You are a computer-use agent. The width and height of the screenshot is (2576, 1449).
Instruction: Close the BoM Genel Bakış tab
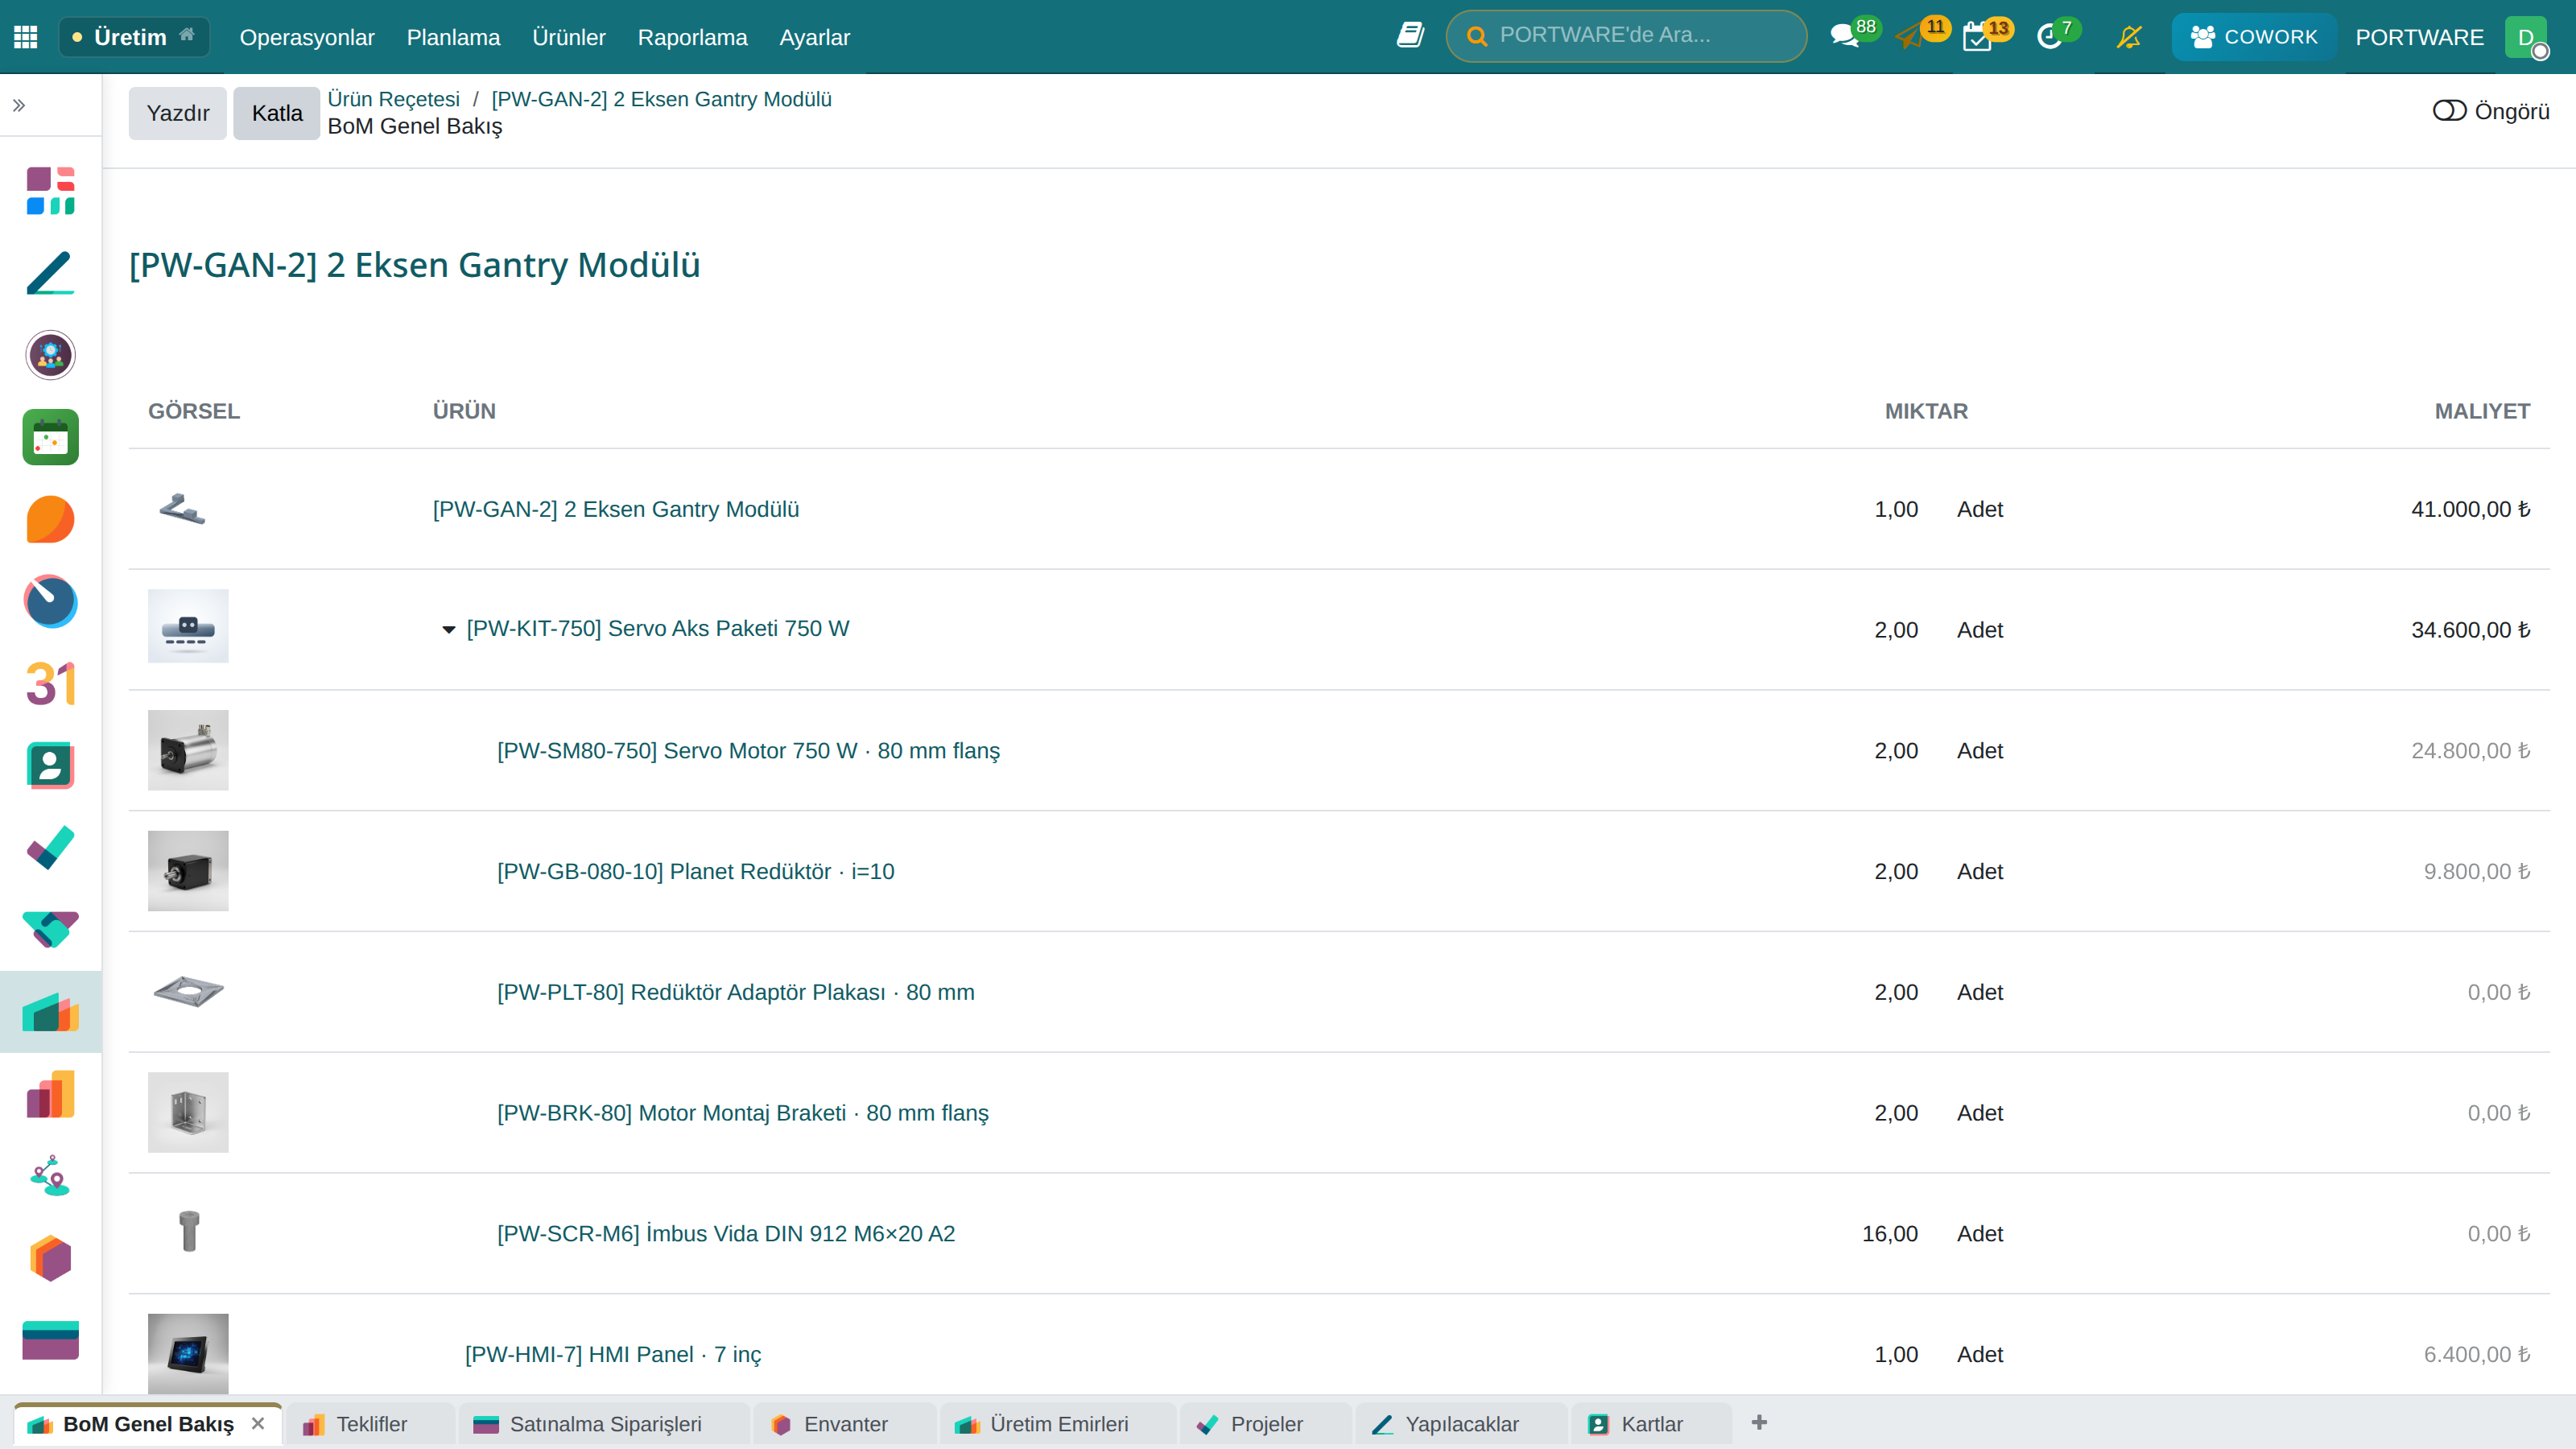pyautogui.click(x=258, y=1423)
